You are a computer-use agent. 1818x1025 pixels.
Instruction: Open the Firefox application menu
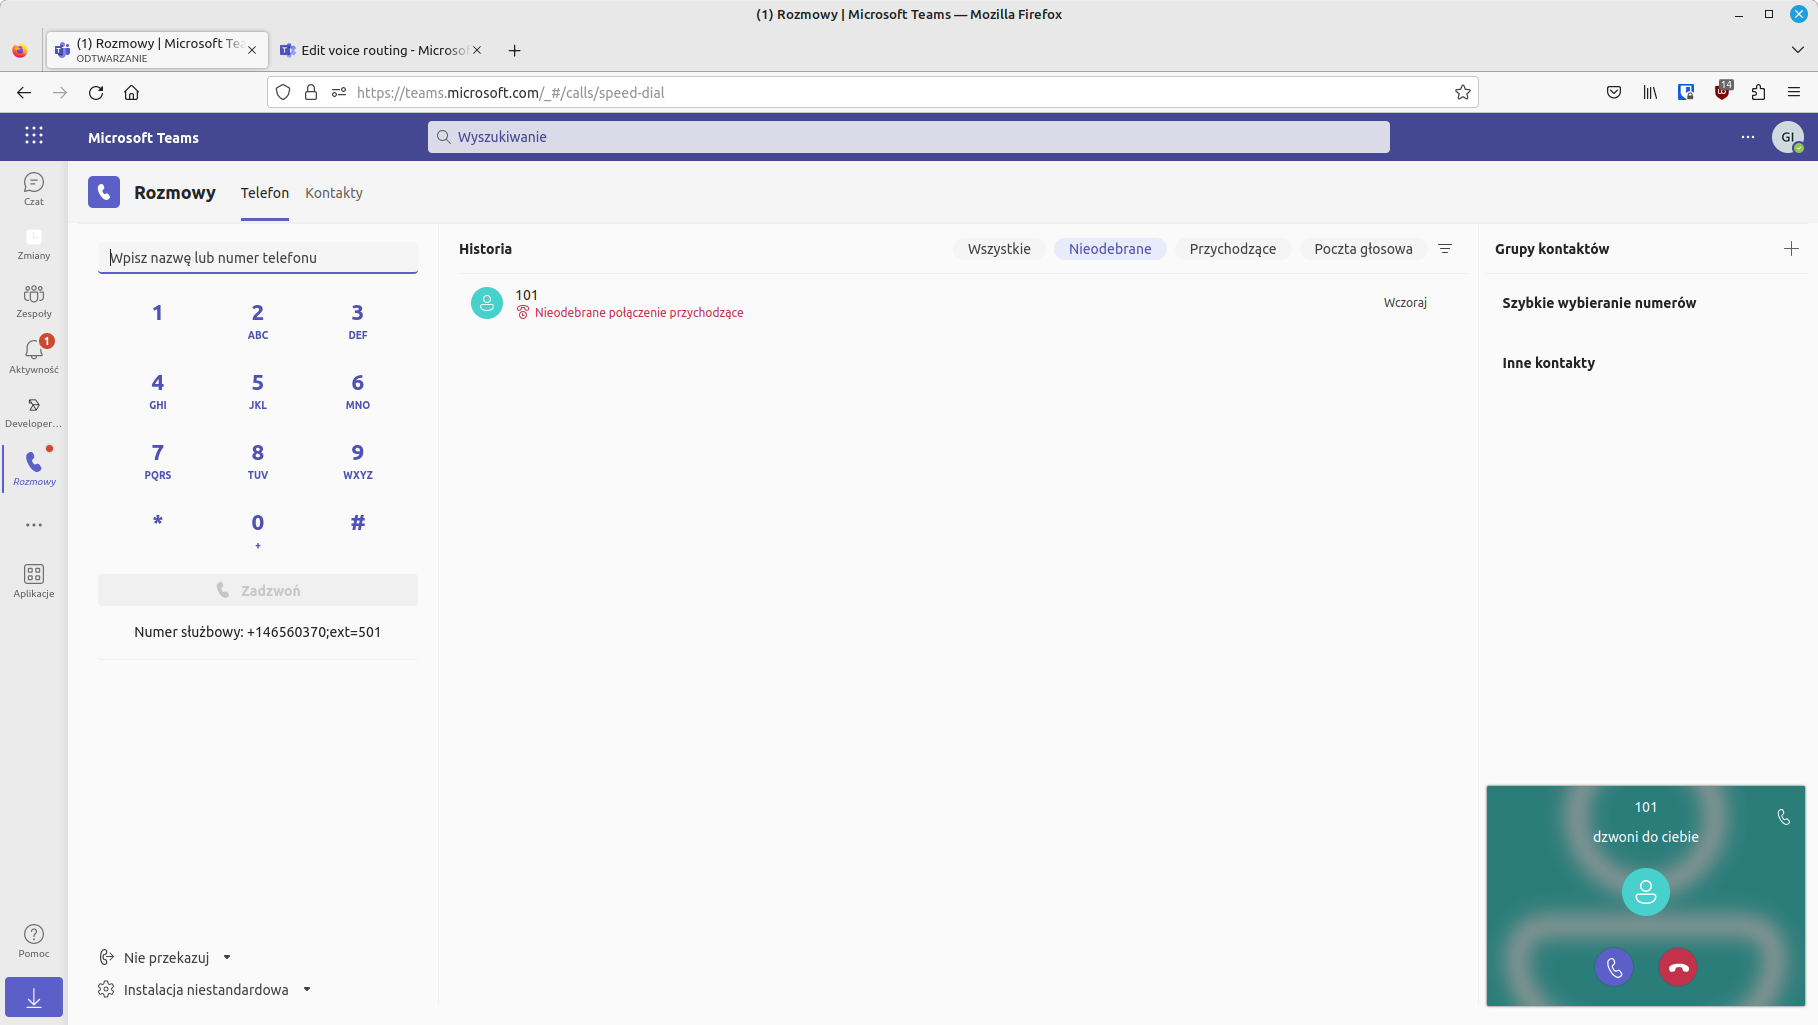click(x=1794, y=92)
